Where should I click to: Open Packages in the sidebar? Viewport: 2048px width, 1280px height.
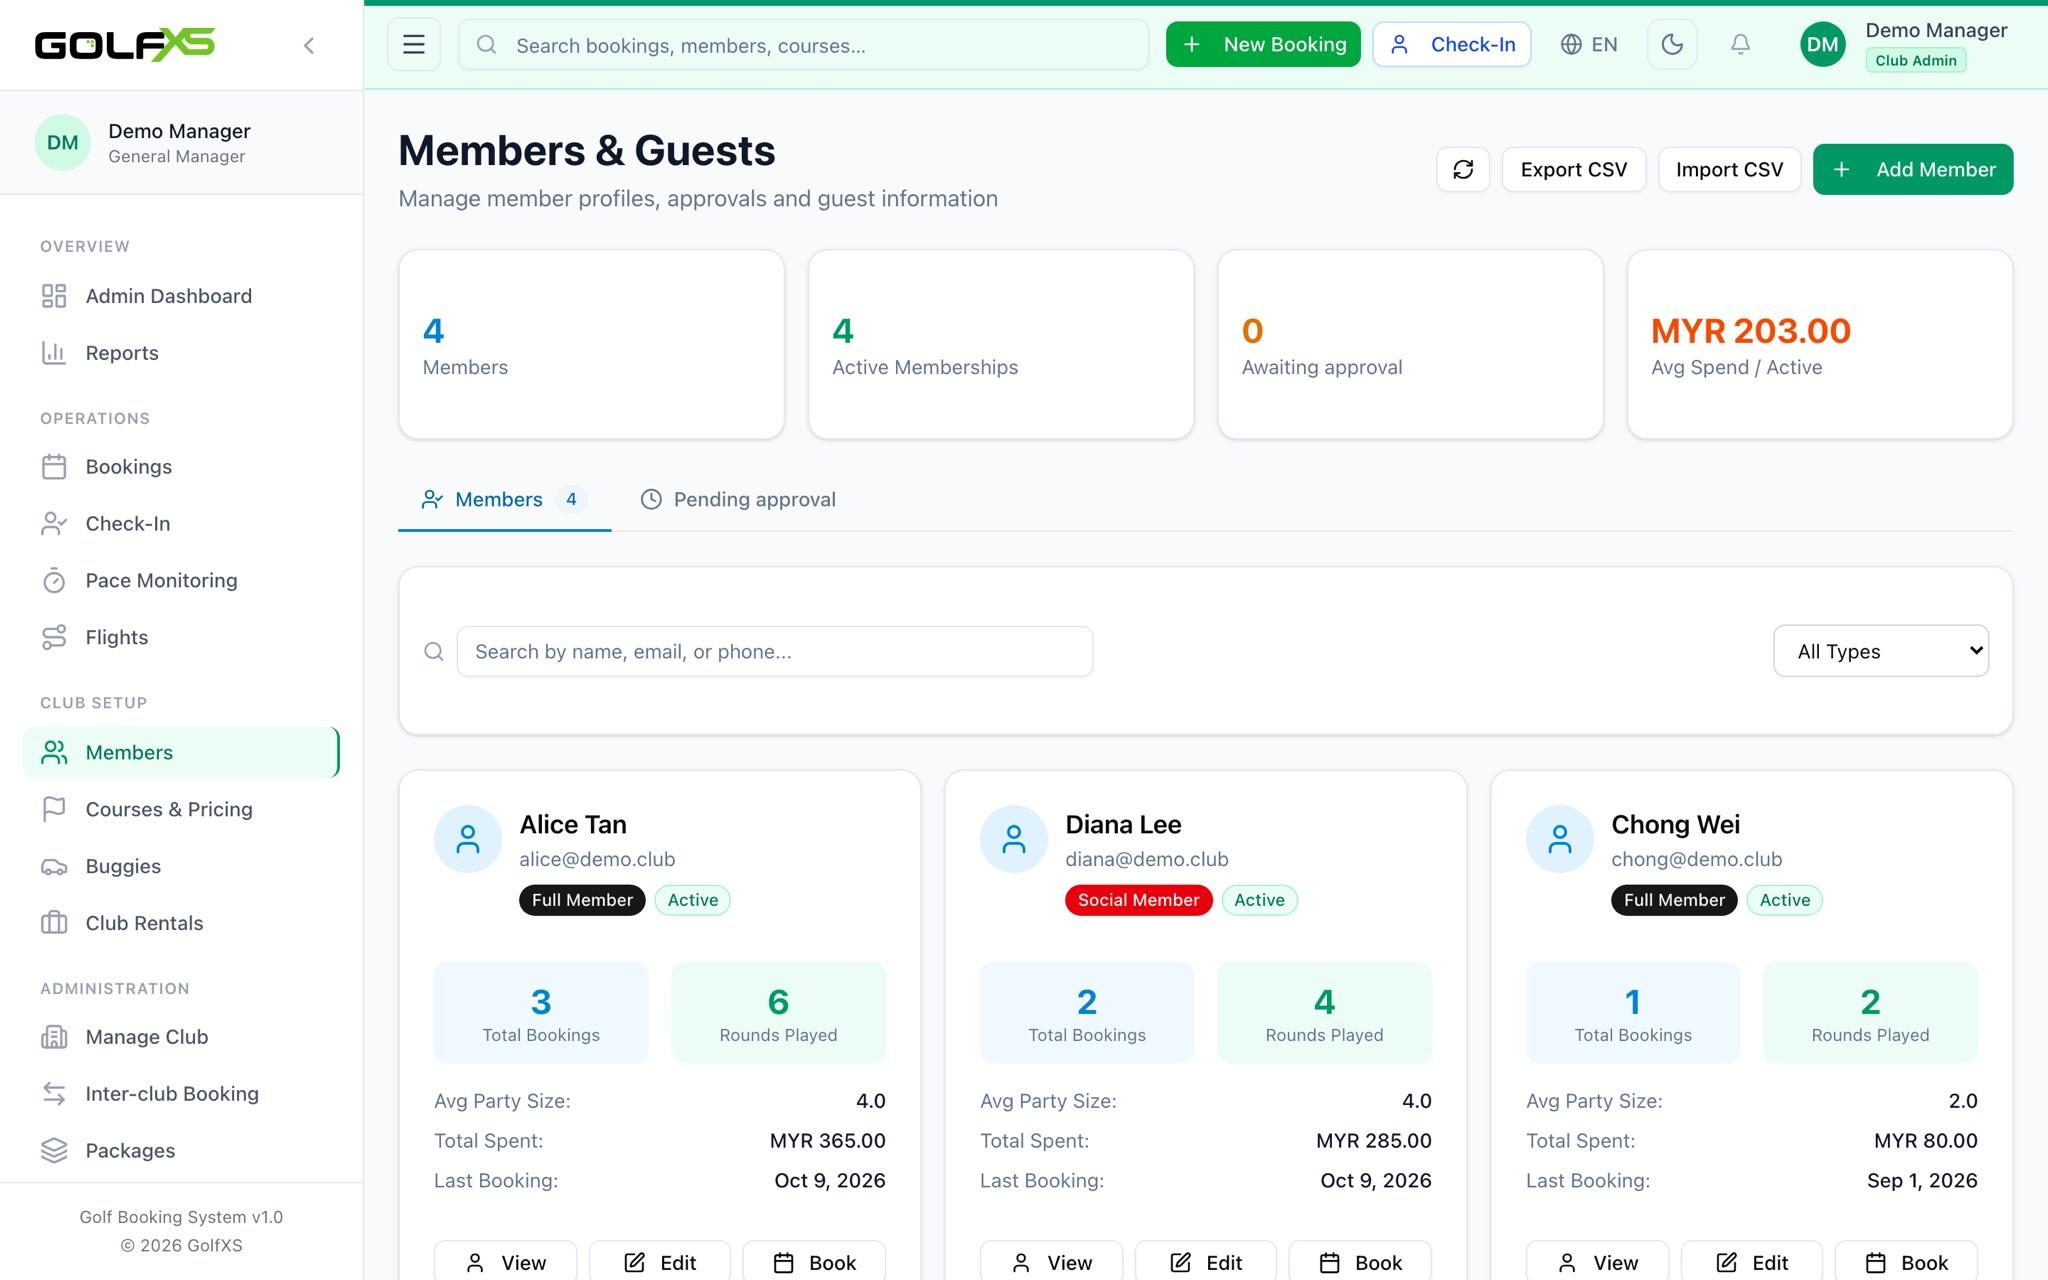[x=181, y=1151]
